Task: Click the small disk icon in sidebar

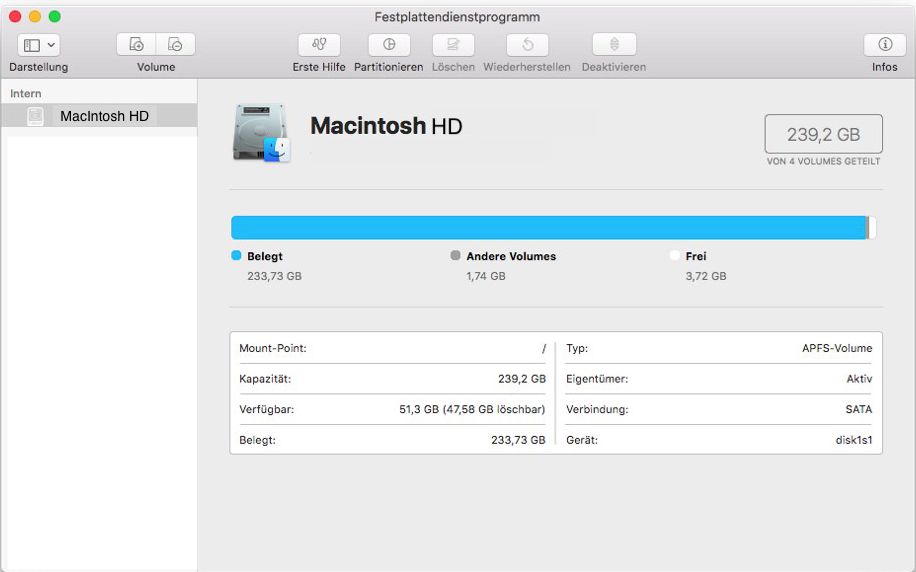Action: pos(36,116)
